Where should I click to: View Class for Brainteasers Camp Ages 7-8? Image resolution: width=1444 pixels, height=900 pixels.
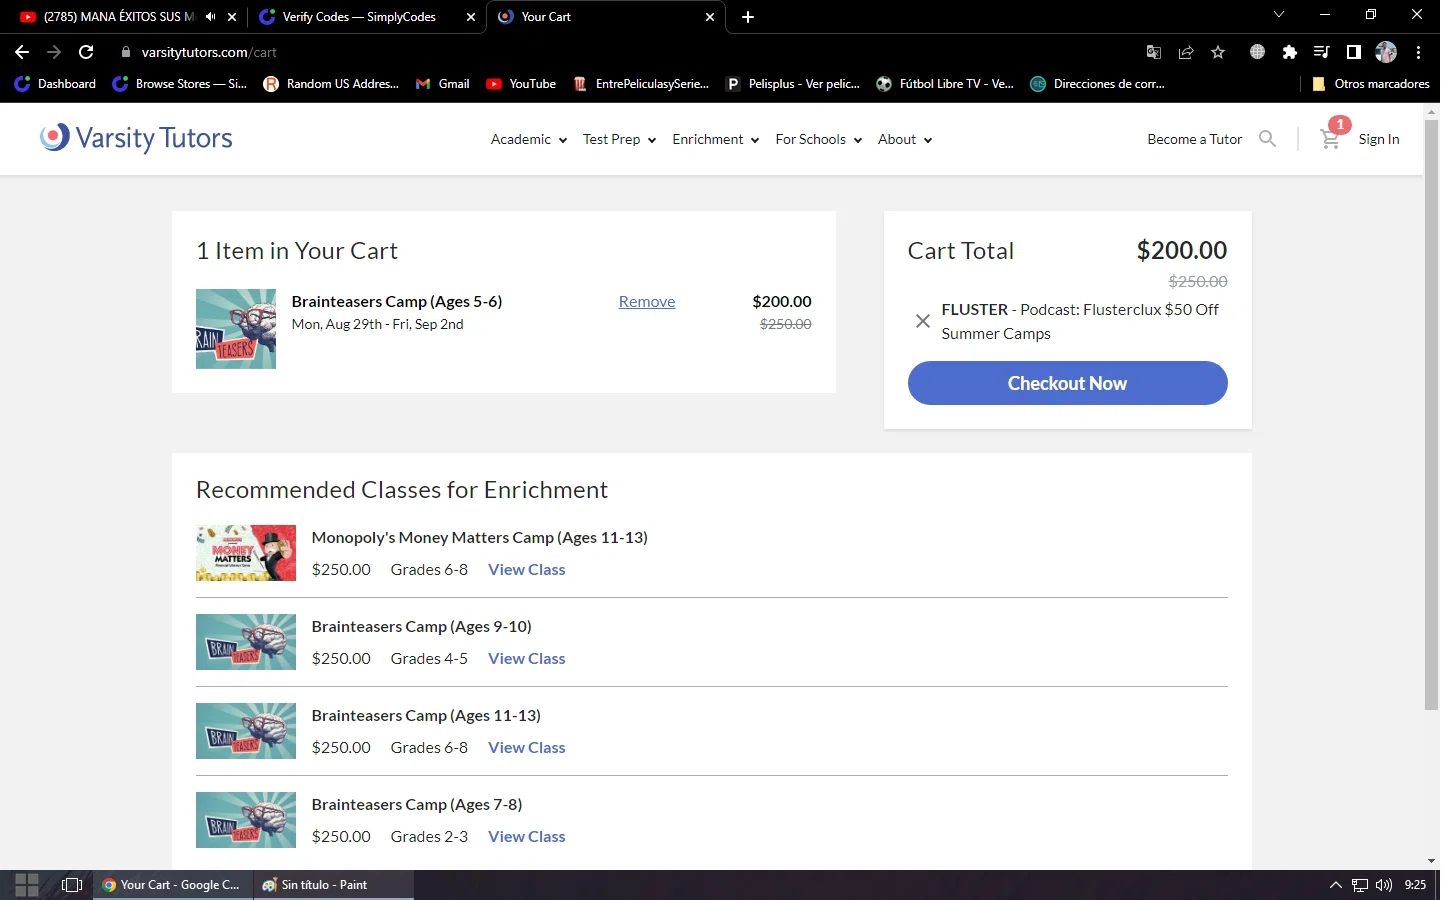click(x=527, y=836)
